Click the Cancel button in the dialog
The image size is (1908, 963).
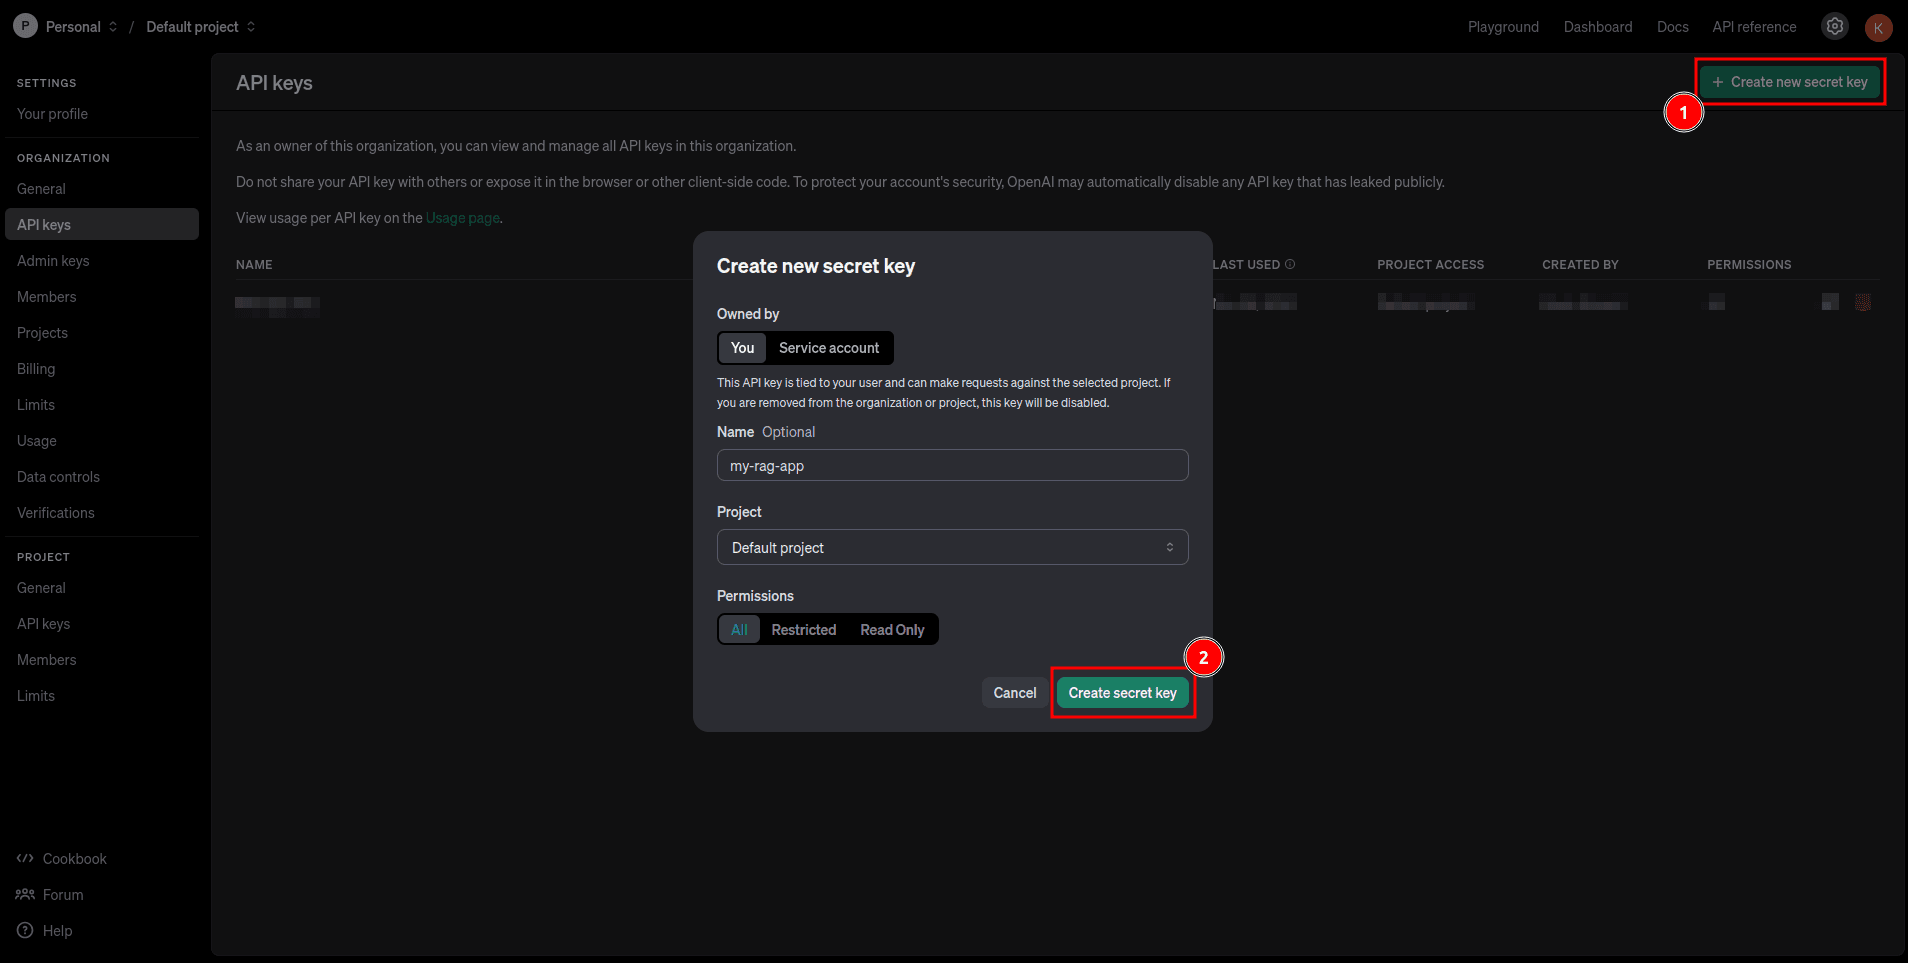pyautogui.click(x=1014, y=692)
